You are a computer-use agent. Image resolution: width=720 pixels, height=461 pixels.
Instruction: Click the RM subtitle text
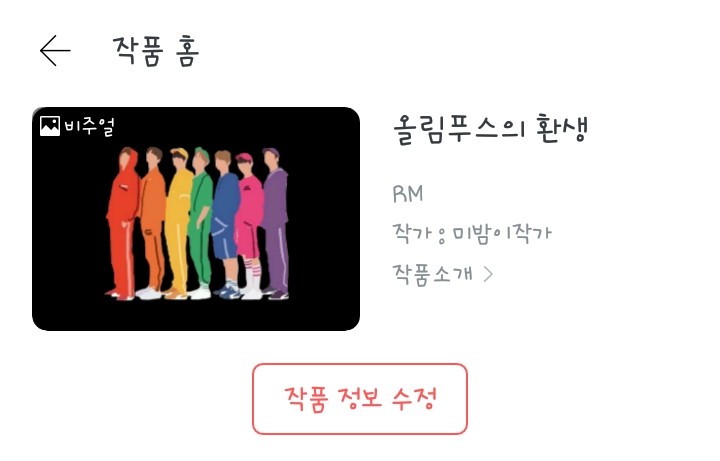point(408,194)
